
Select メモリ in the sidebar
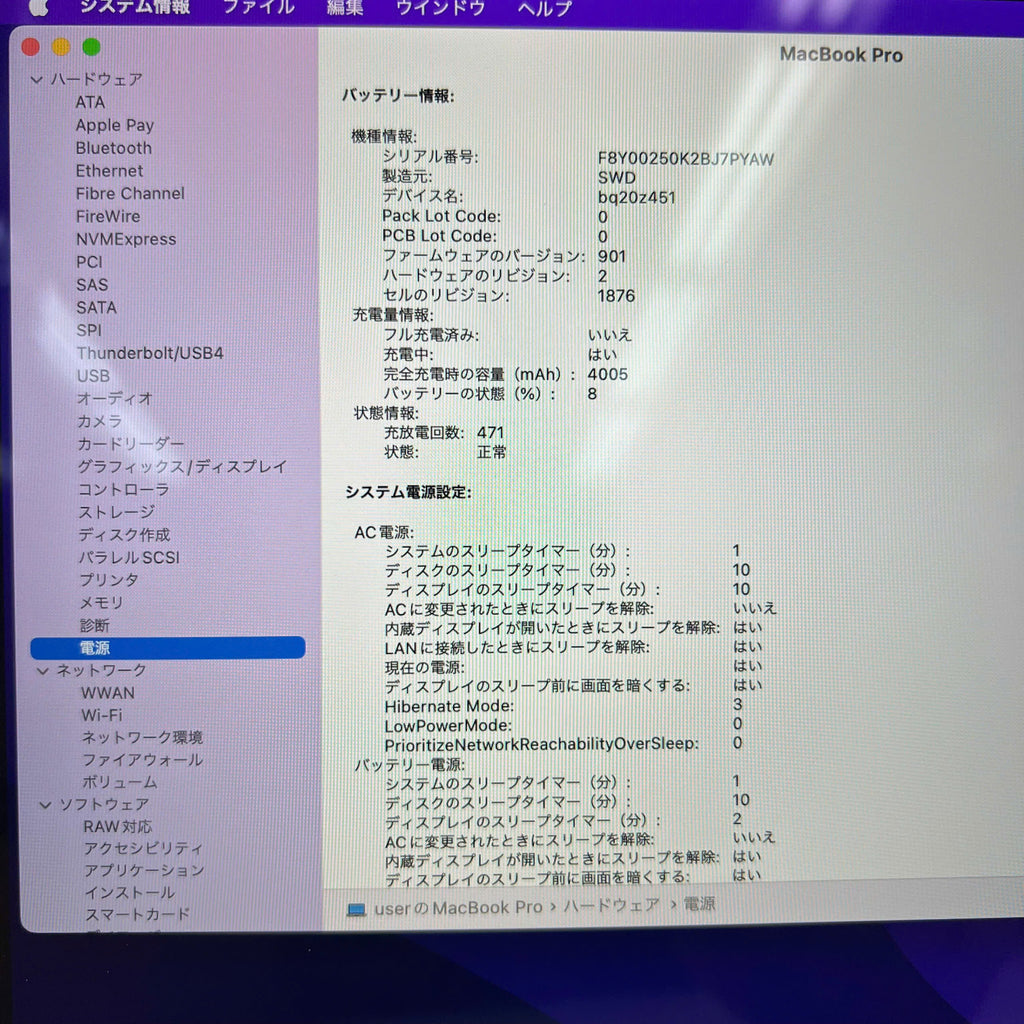101,603
